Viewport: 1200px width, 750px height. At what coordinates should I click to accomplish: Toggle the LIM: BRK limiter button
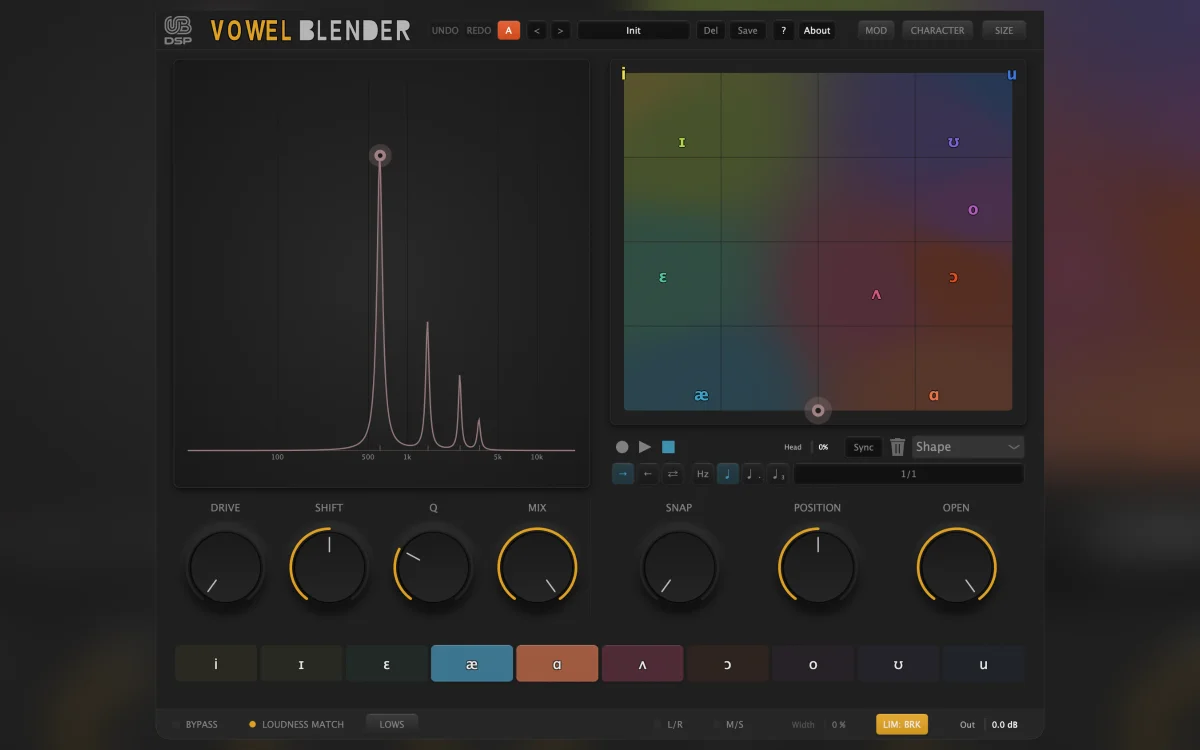tap(902, 724)
